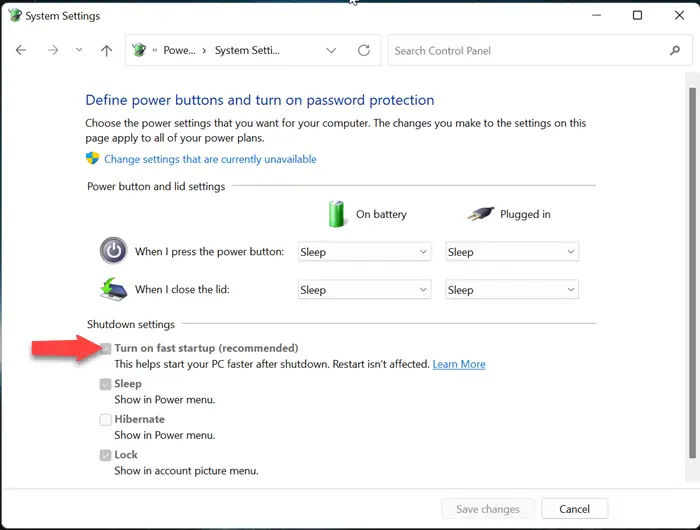Focus the Search Control Panel field
Viewport: 700px width, 530px height.
(525, 51)
